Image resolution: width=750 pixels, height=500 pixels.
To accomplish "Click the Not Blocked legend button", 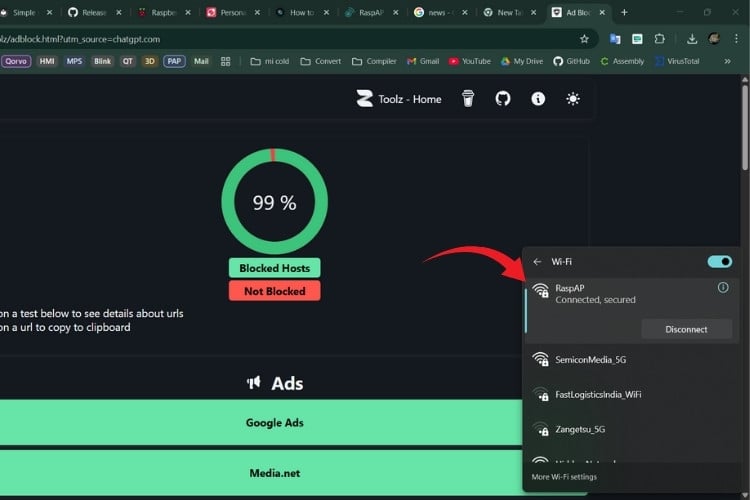I will [275, 291].
